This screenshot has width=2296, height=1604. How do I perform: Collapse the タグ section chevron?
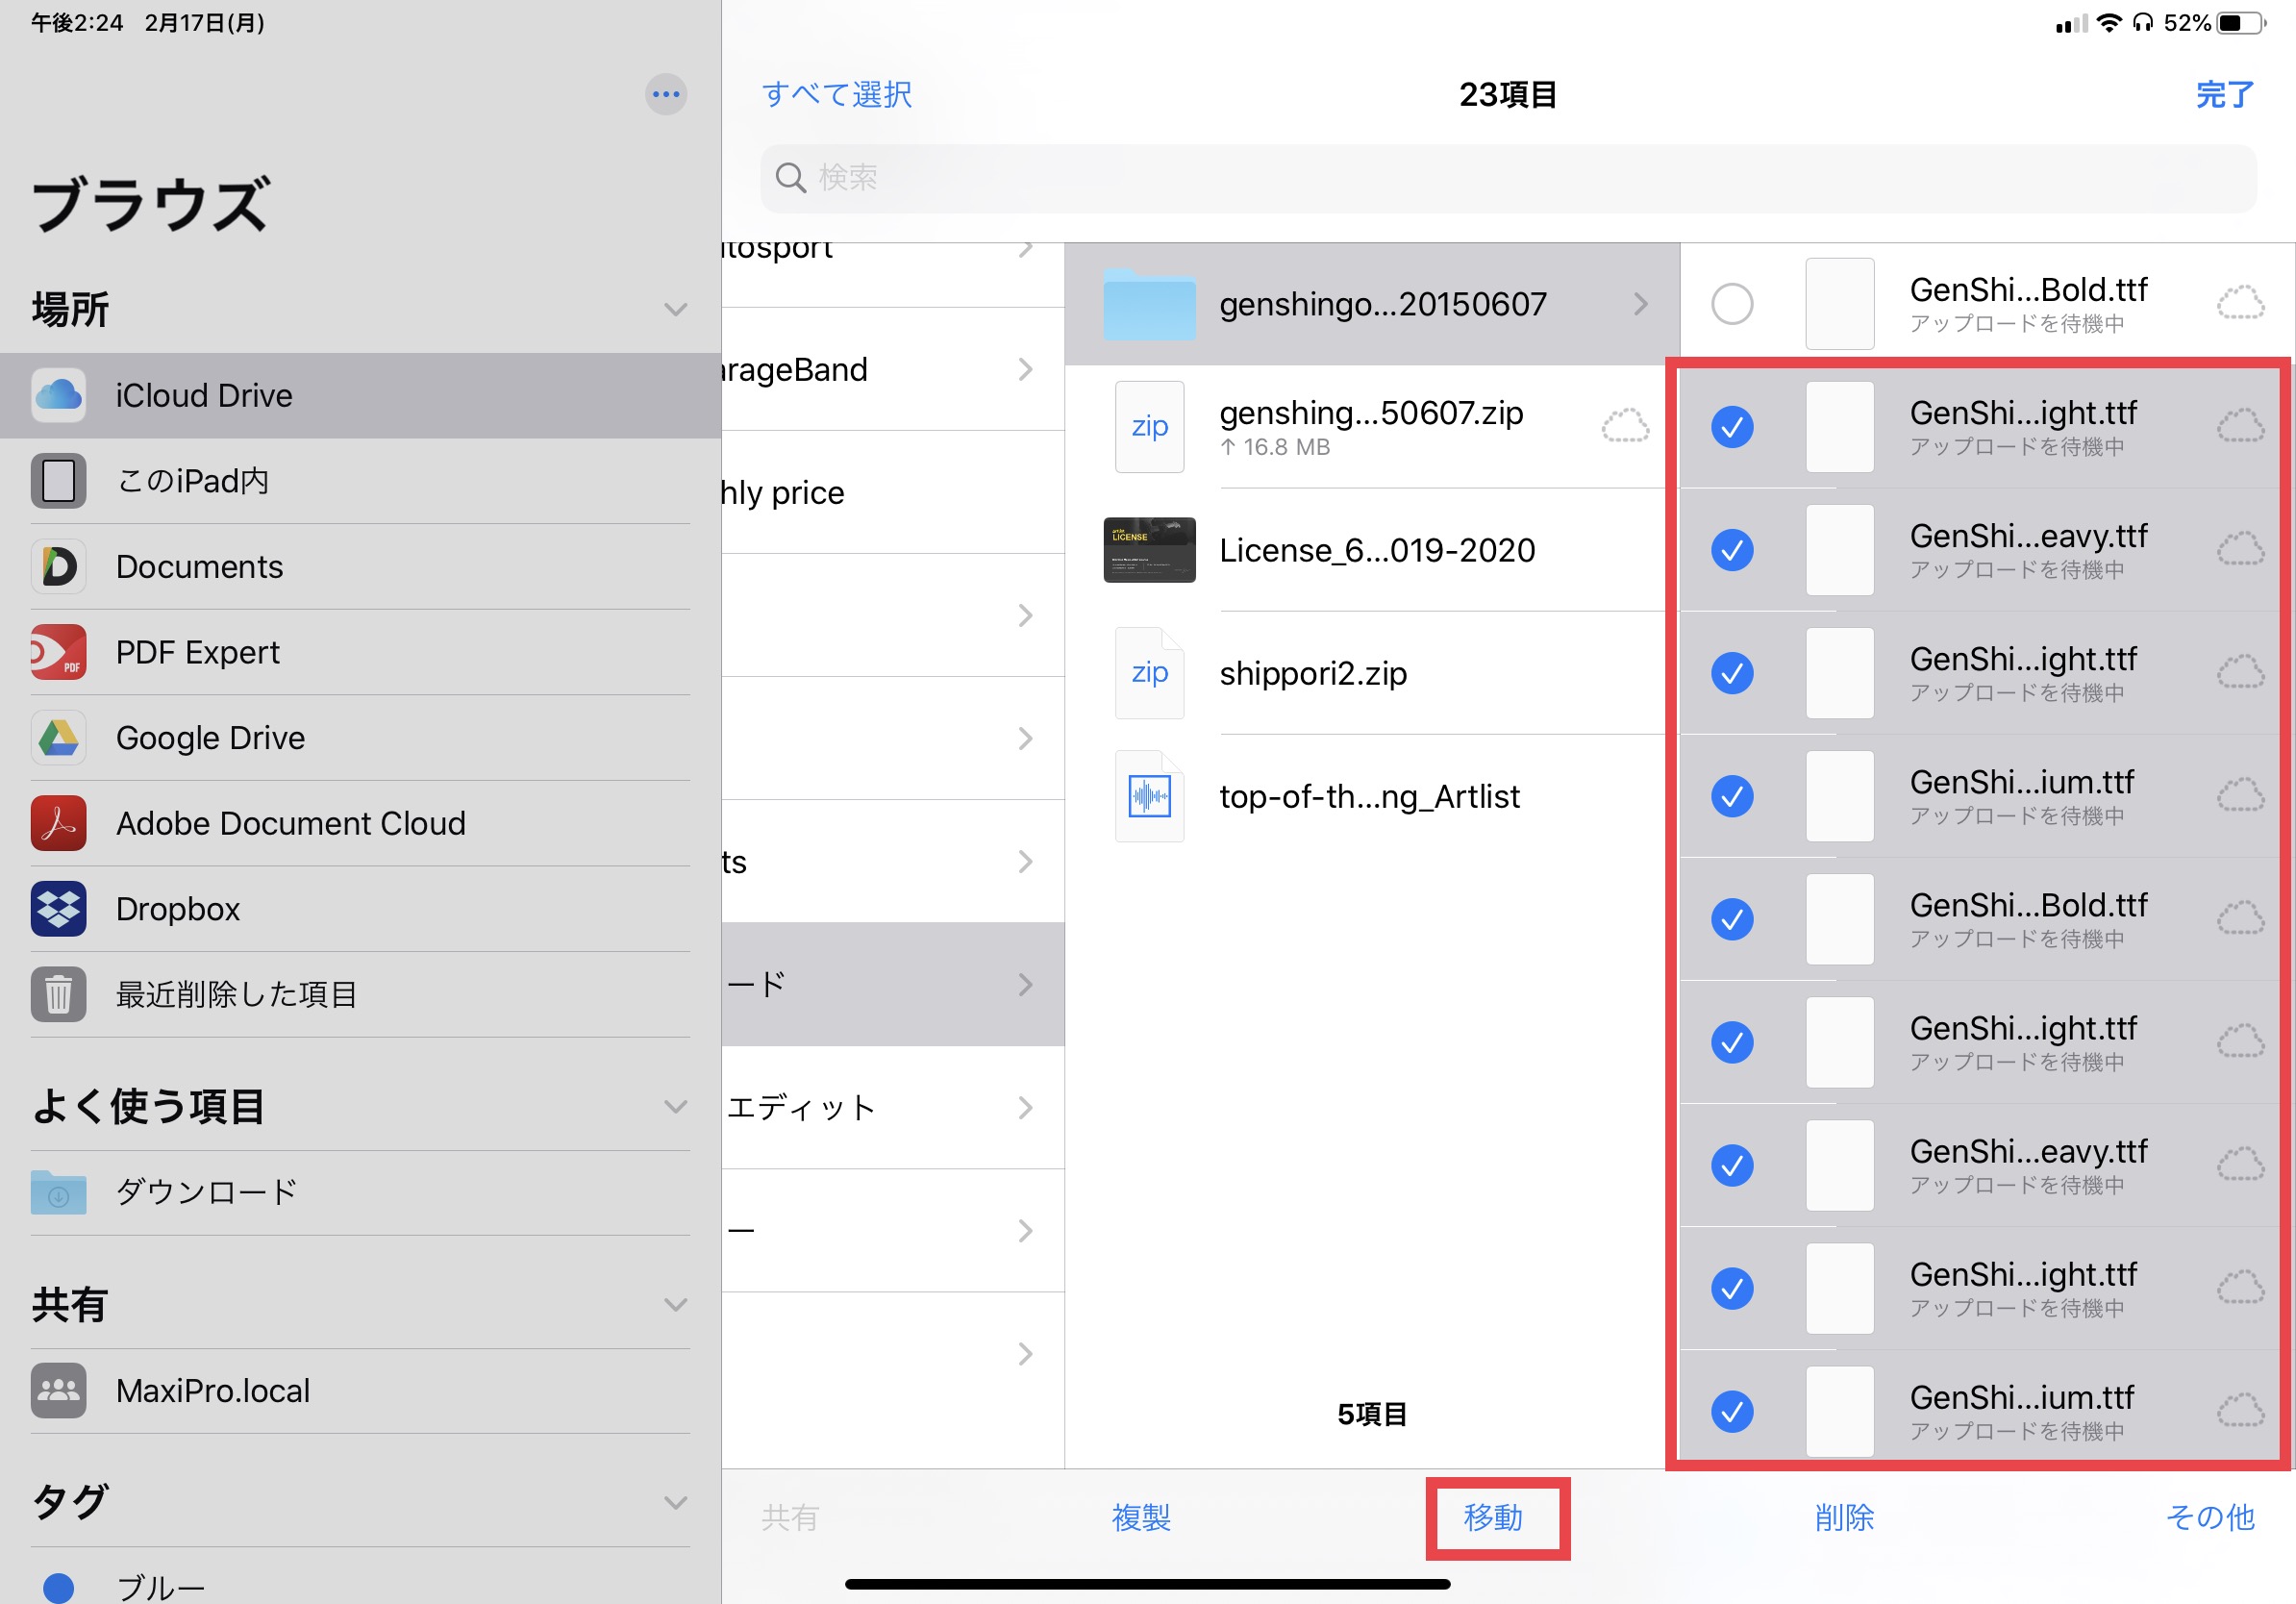coord(676,1502)
